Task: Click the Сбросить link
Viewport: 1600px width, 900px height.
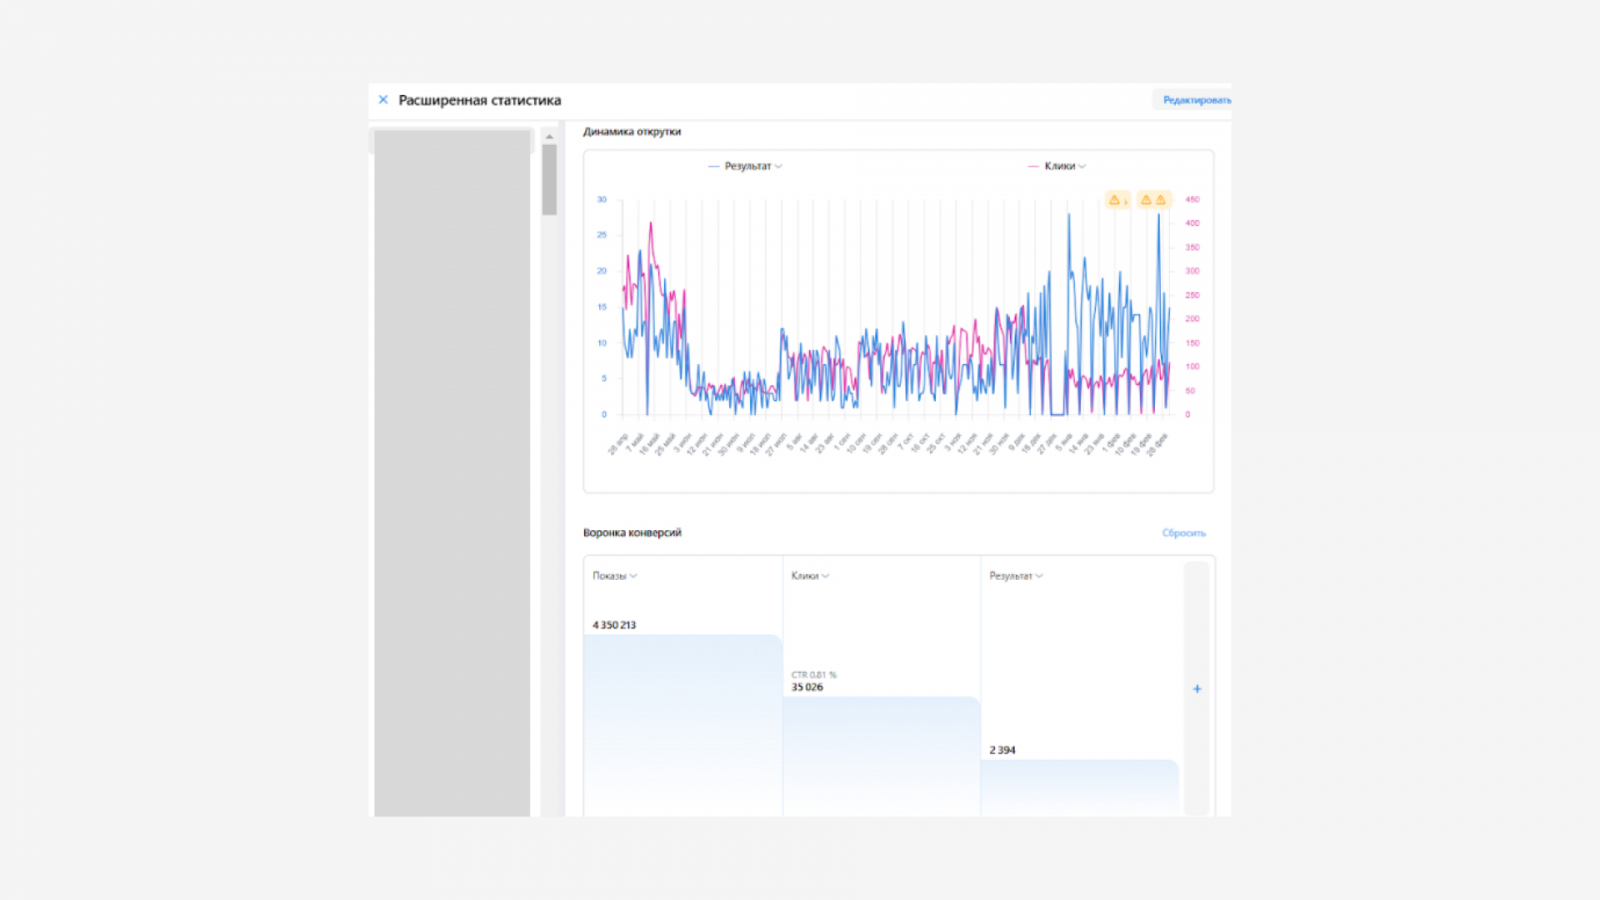Action: coord(1184,533)
